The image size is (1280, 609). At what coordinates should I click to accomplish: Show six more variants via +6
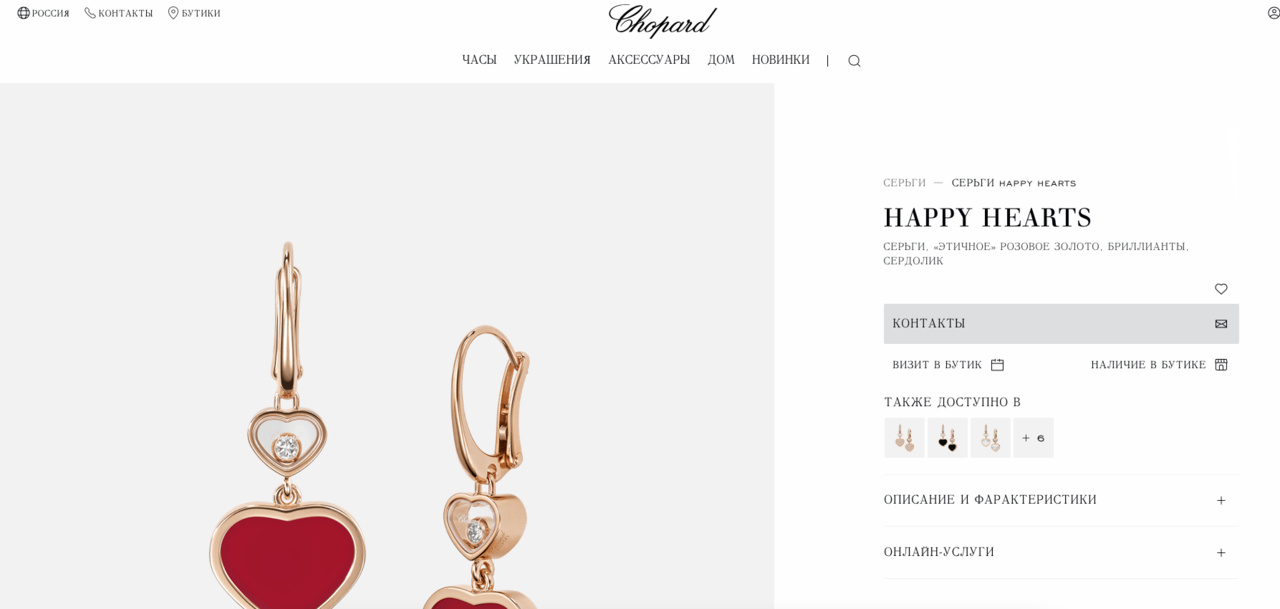[1033, 438]
